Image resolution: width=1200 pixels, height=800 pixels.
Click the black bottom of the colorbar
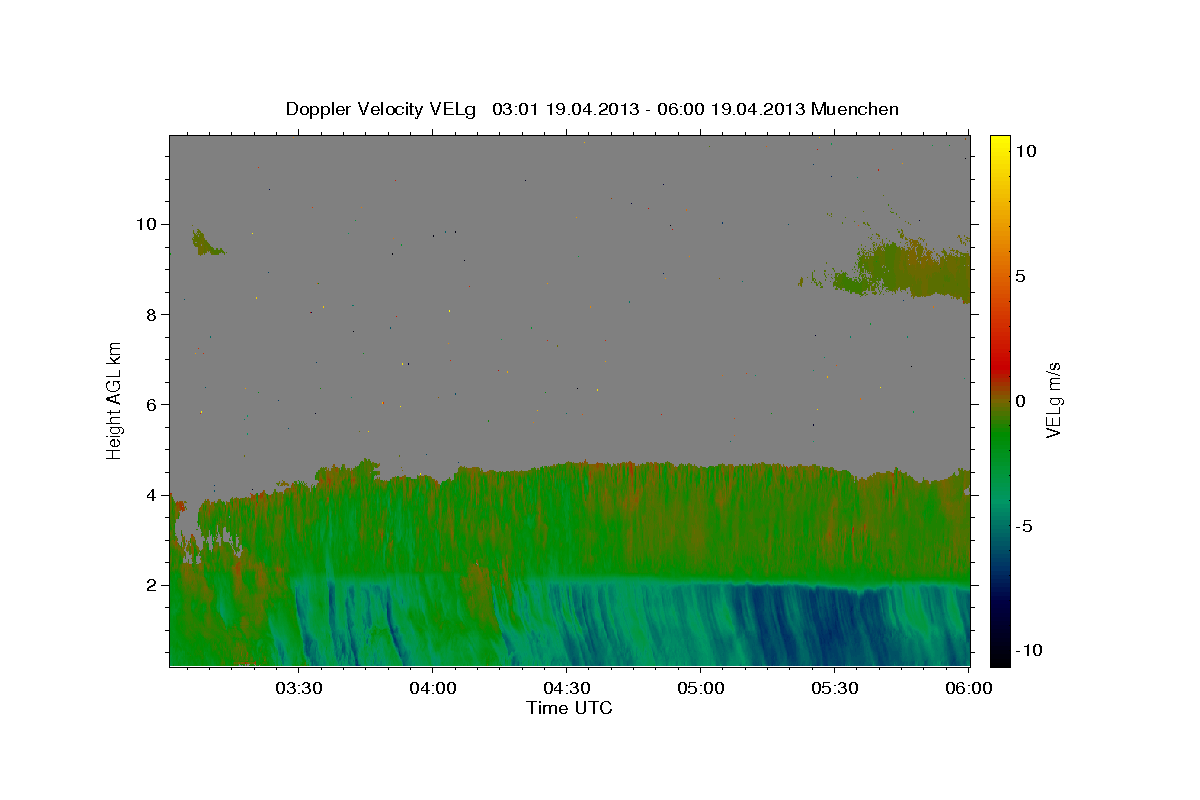click(x=999, y=655)
